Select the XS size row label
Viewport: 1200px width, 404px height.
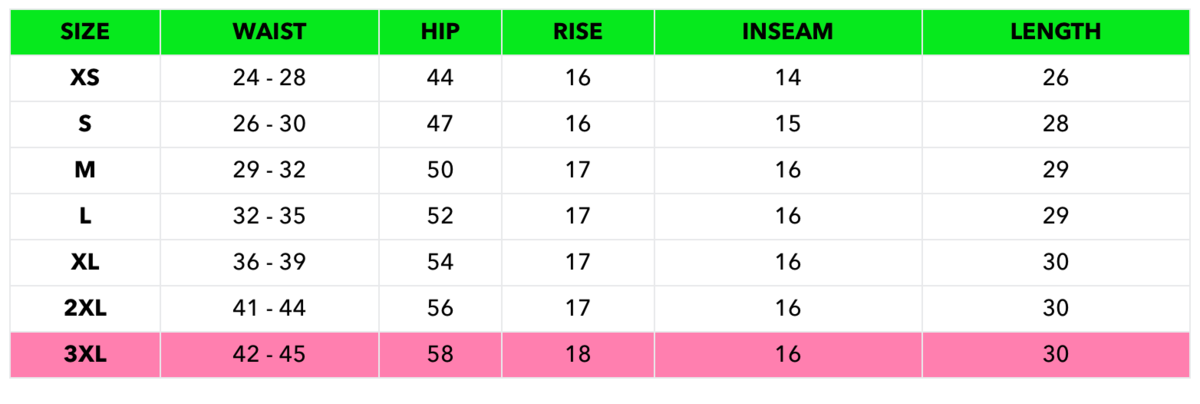[x=85, y=78]
